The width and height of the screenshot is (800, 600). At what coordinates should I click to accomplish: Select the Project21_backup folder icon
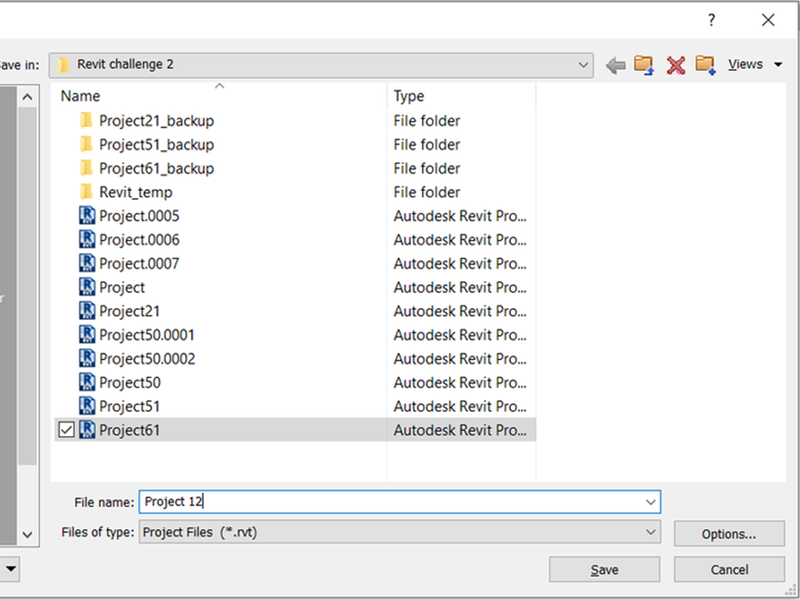86,120
